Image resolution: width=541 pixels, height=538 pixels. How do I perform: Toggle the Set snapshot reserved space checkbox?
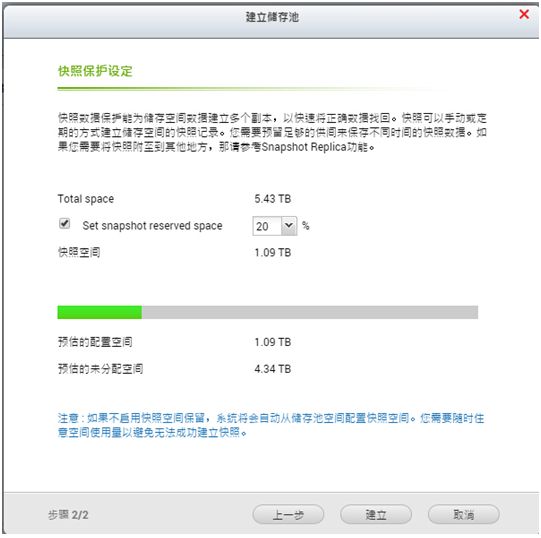65,224
